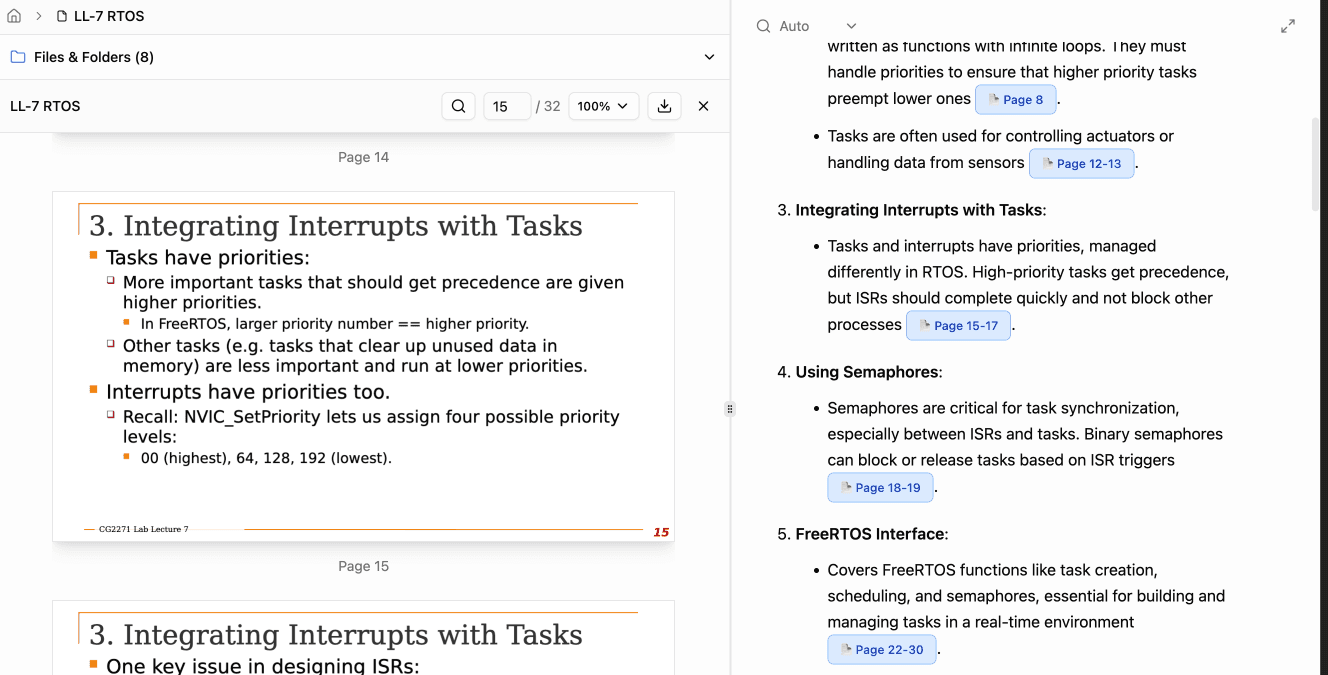Viewport: 1328px width, 675px height.
Task: Open the Auto mode dropdown
Action: pos(818,26)
